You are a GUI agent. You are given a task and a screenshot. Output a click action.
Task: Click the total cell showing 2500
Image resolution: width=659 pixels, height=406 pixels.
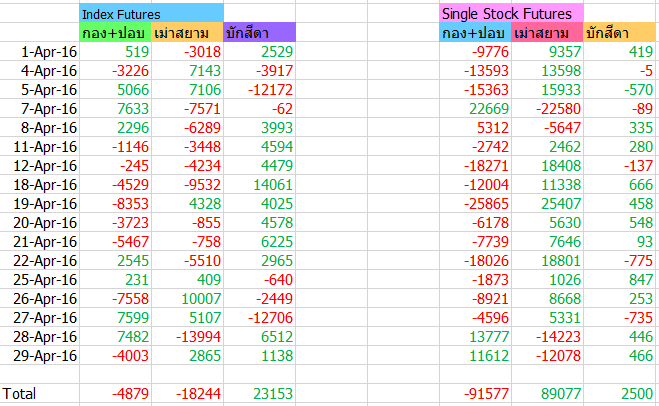[619, 393]
